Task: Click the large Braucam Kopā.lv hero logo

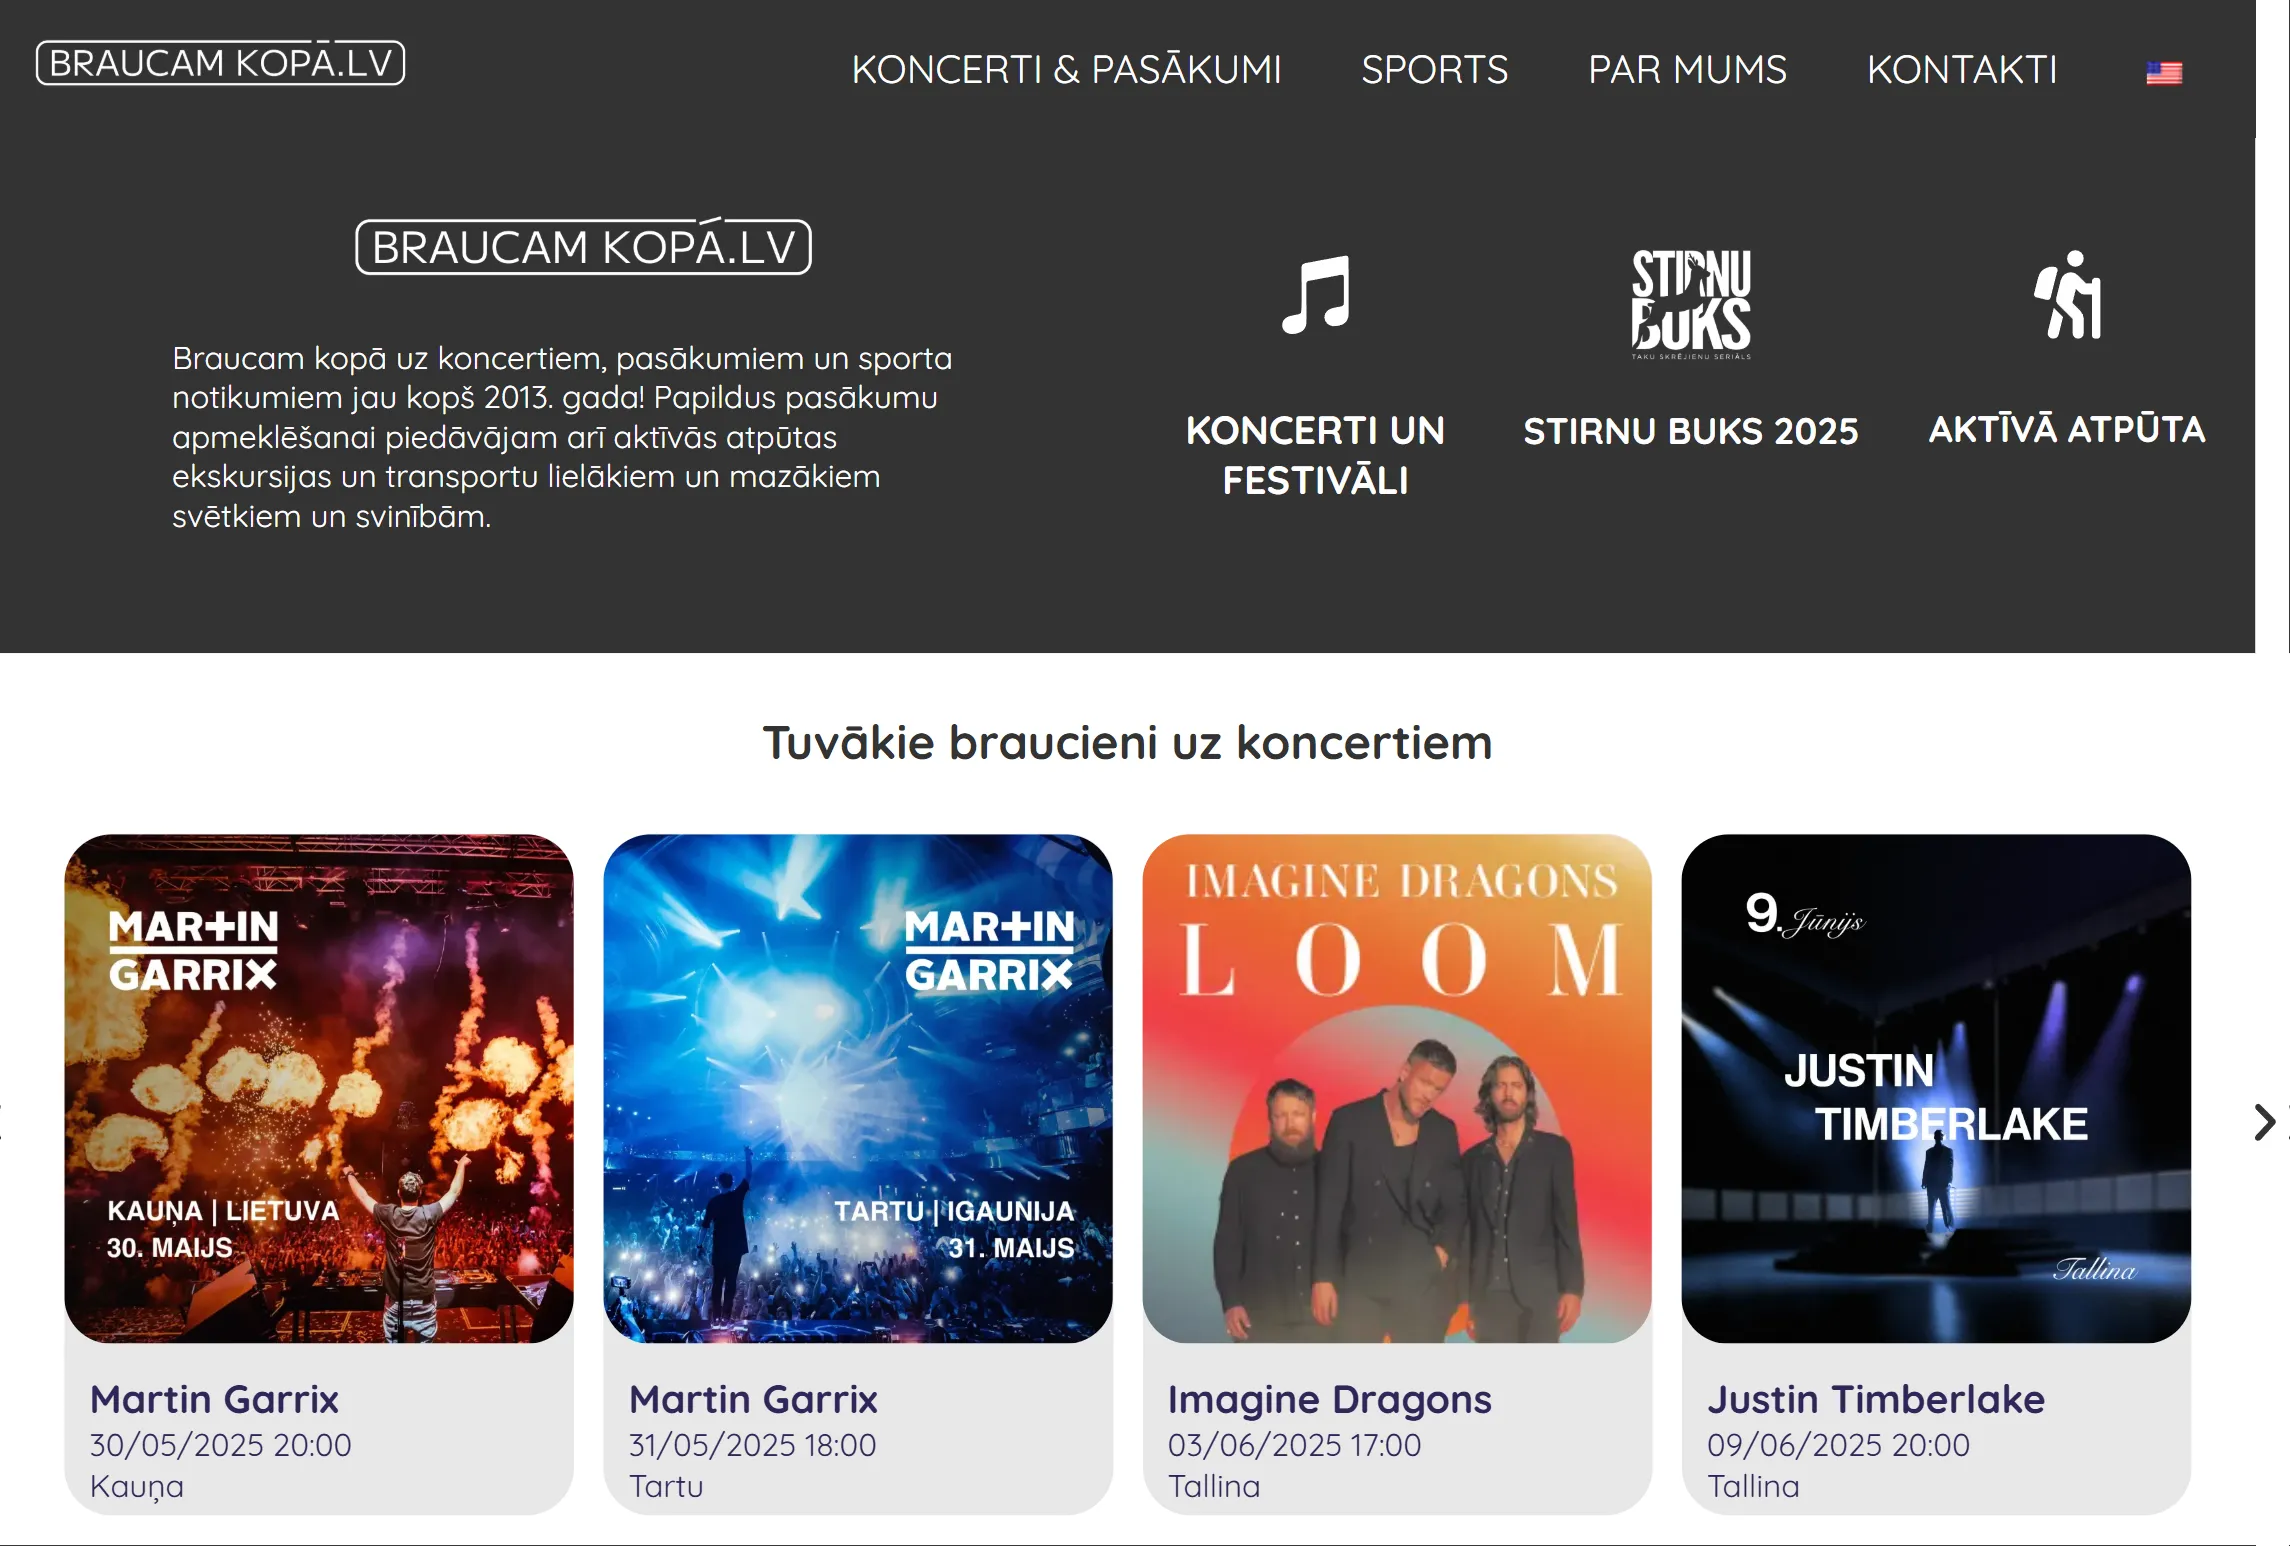Action: point(583,247)
